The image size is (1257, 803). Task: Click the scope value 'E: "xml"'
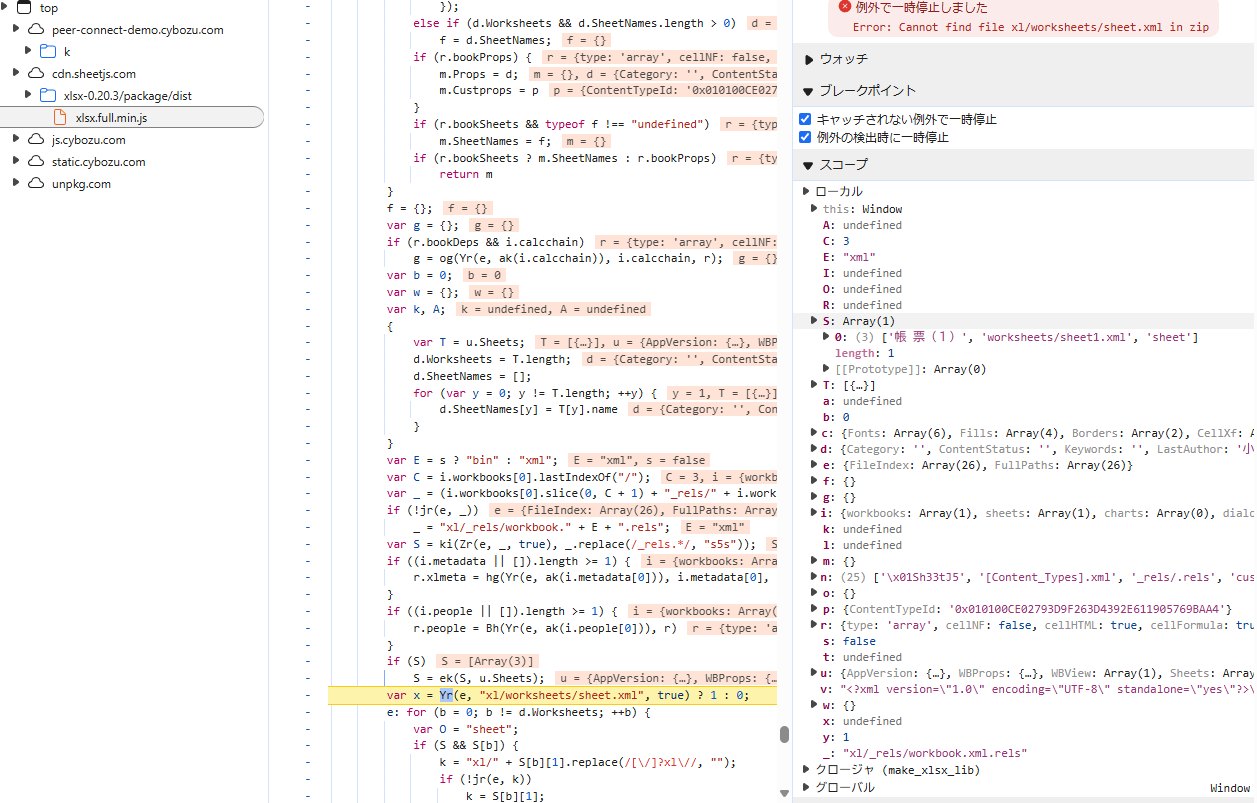point(849,257)
